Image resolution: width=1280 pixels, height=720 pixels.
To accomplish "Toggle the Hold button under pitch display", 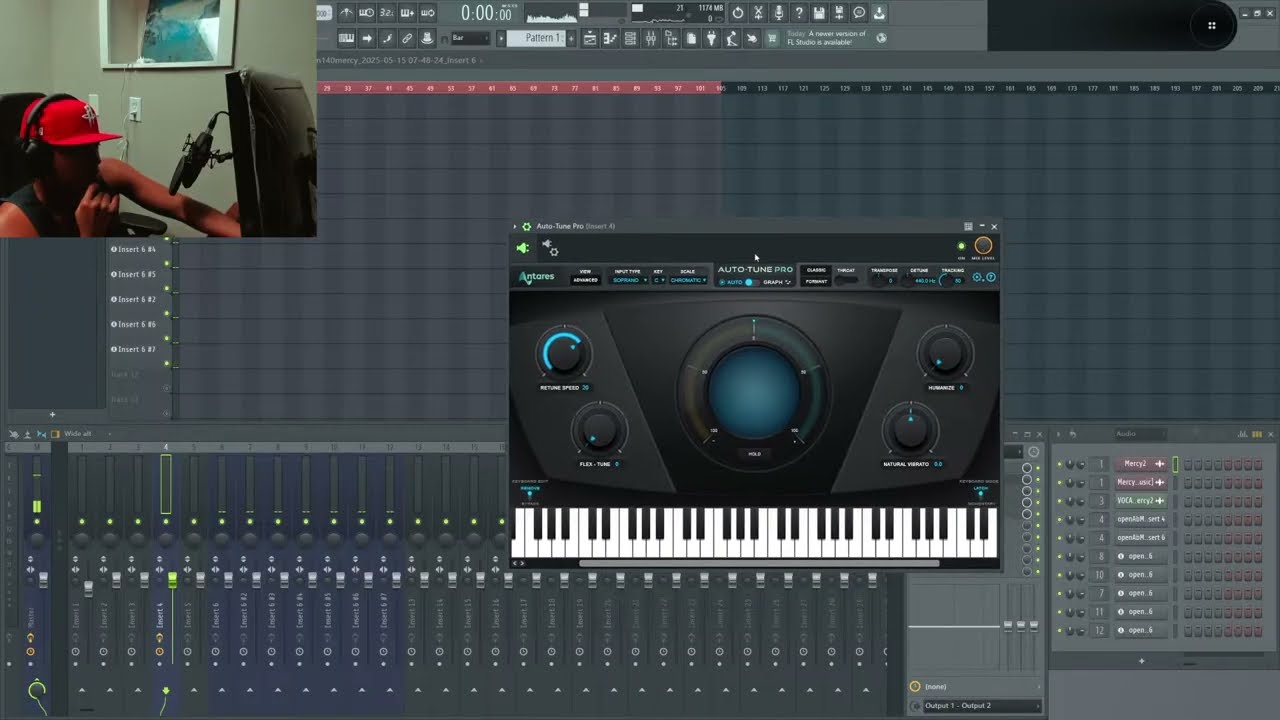I will tap(755, 454).
